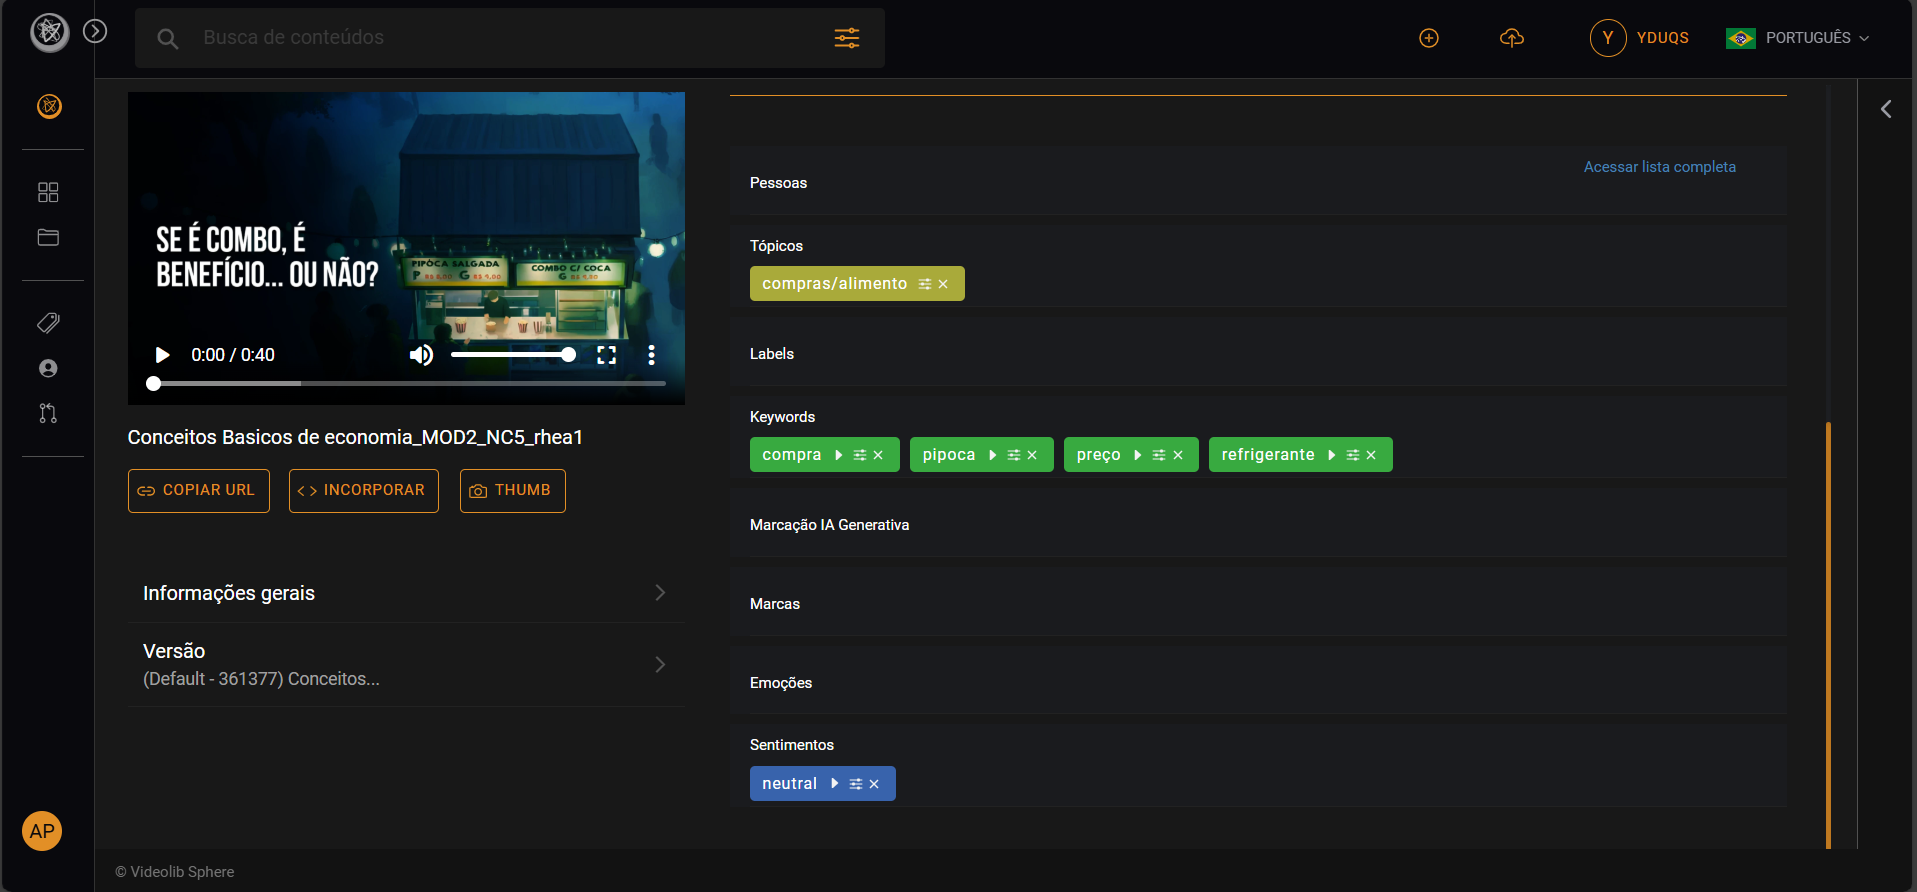This screenshot has height=892, width=1917.
Task: Click the 'Emoções' section label
Action: pos(781,683)
